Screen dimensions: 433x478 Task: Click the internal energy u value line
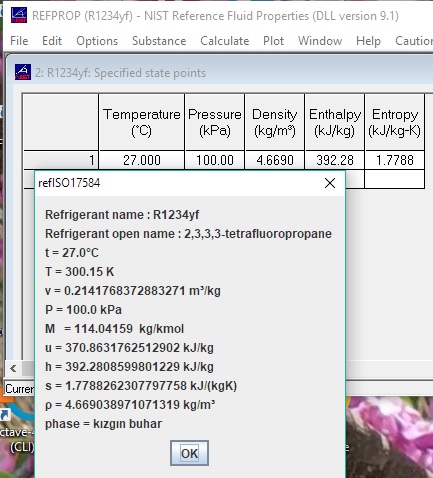tap(129, 348)
